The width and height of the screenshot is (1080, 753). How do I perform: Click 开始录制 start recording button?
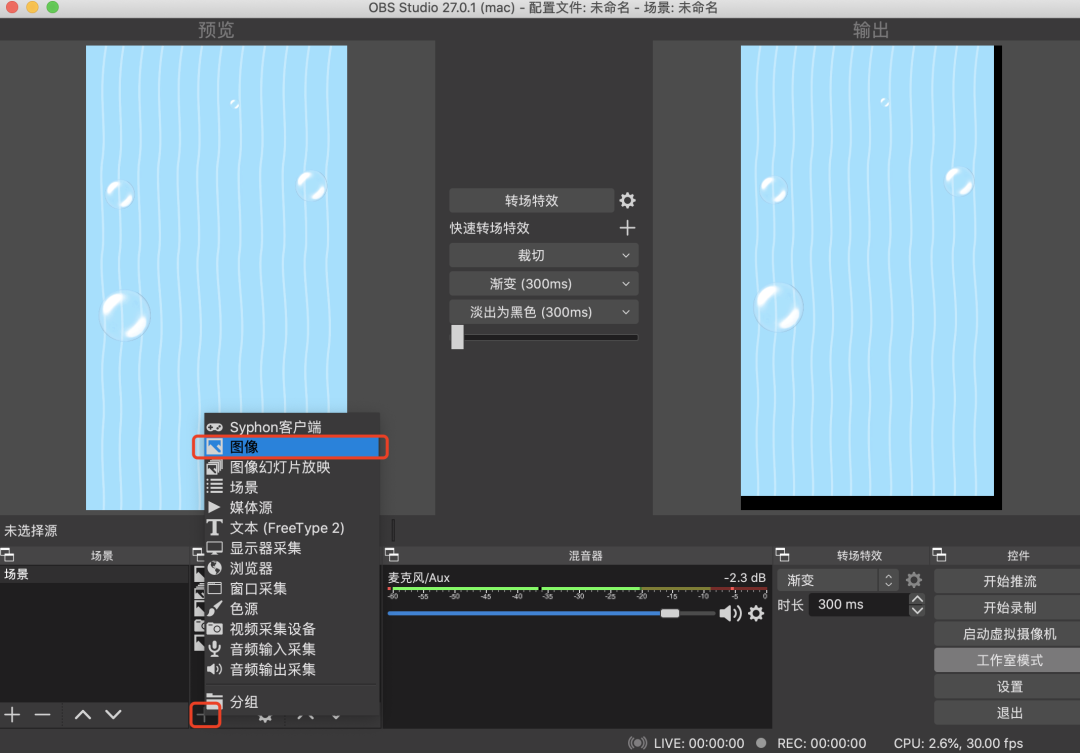click(x=1009, y=608)
